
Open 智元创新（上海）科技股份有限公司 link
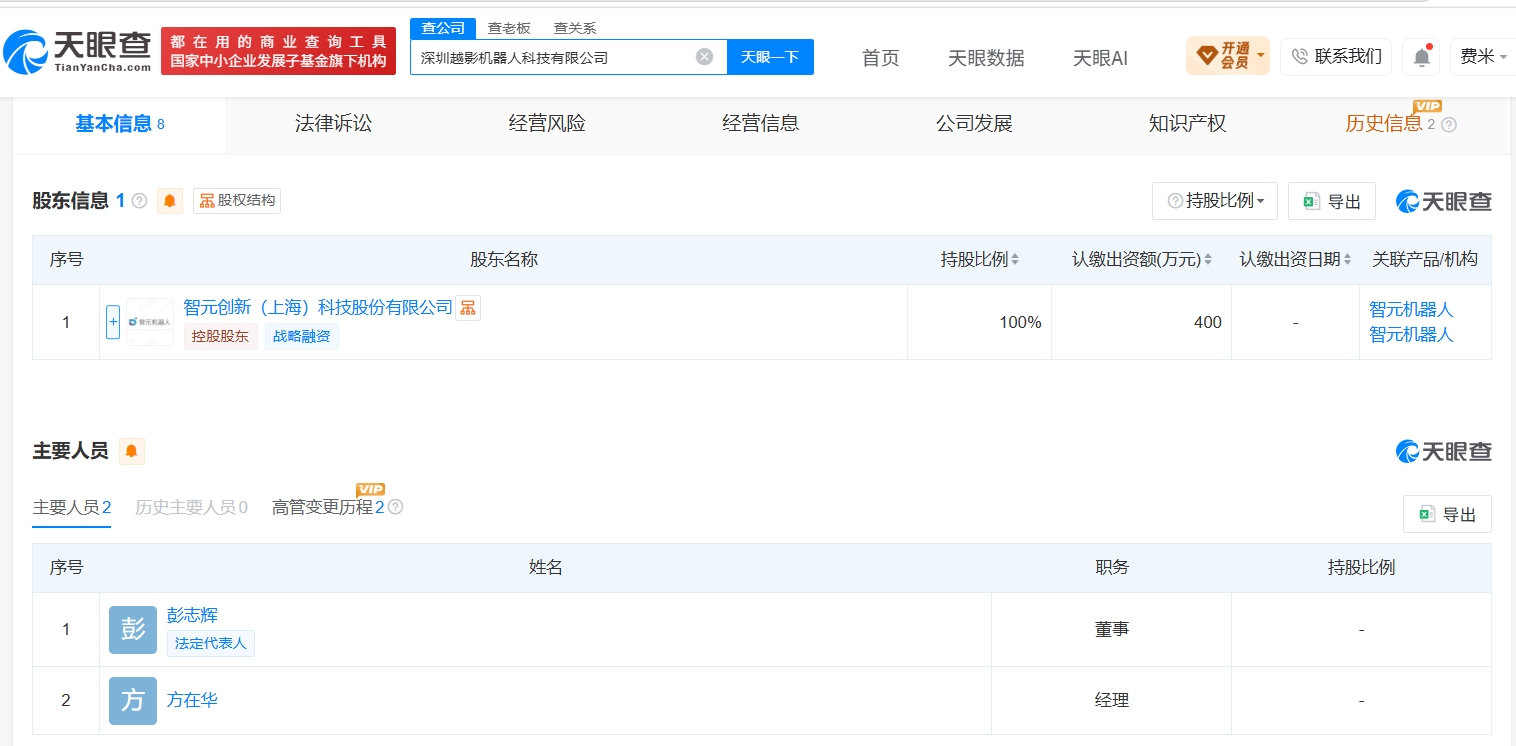(x=318, y=308)
